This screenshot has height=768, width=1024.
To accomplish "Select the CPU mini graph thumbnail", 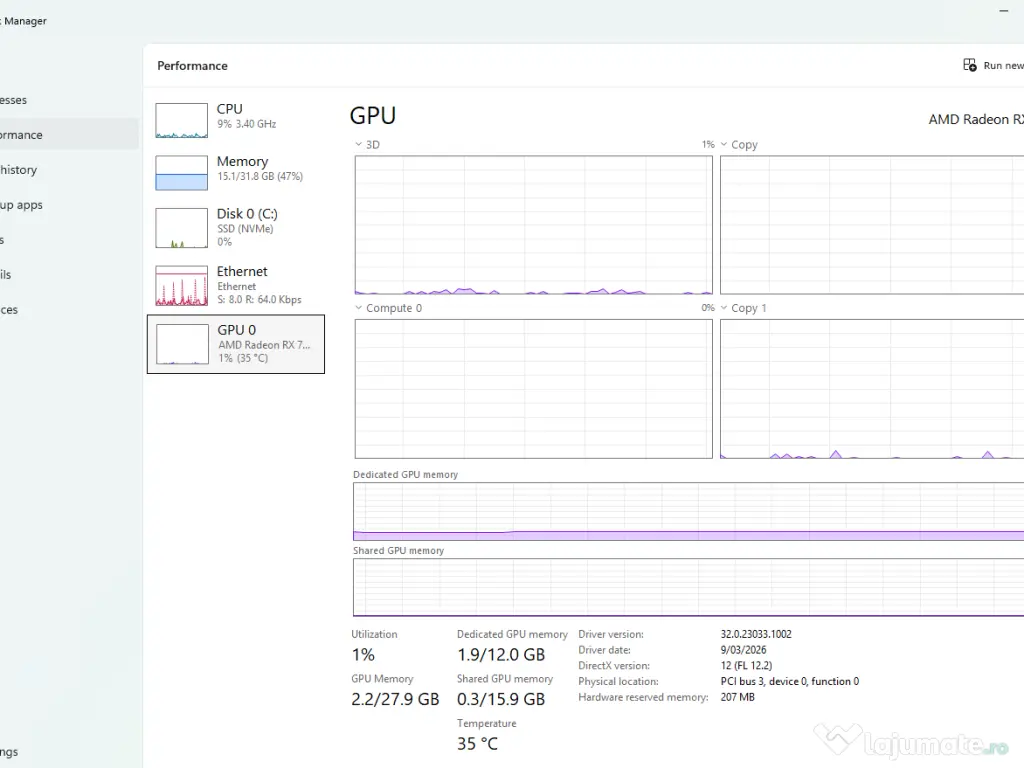I will pyautogui.click(x=181, y=120).
